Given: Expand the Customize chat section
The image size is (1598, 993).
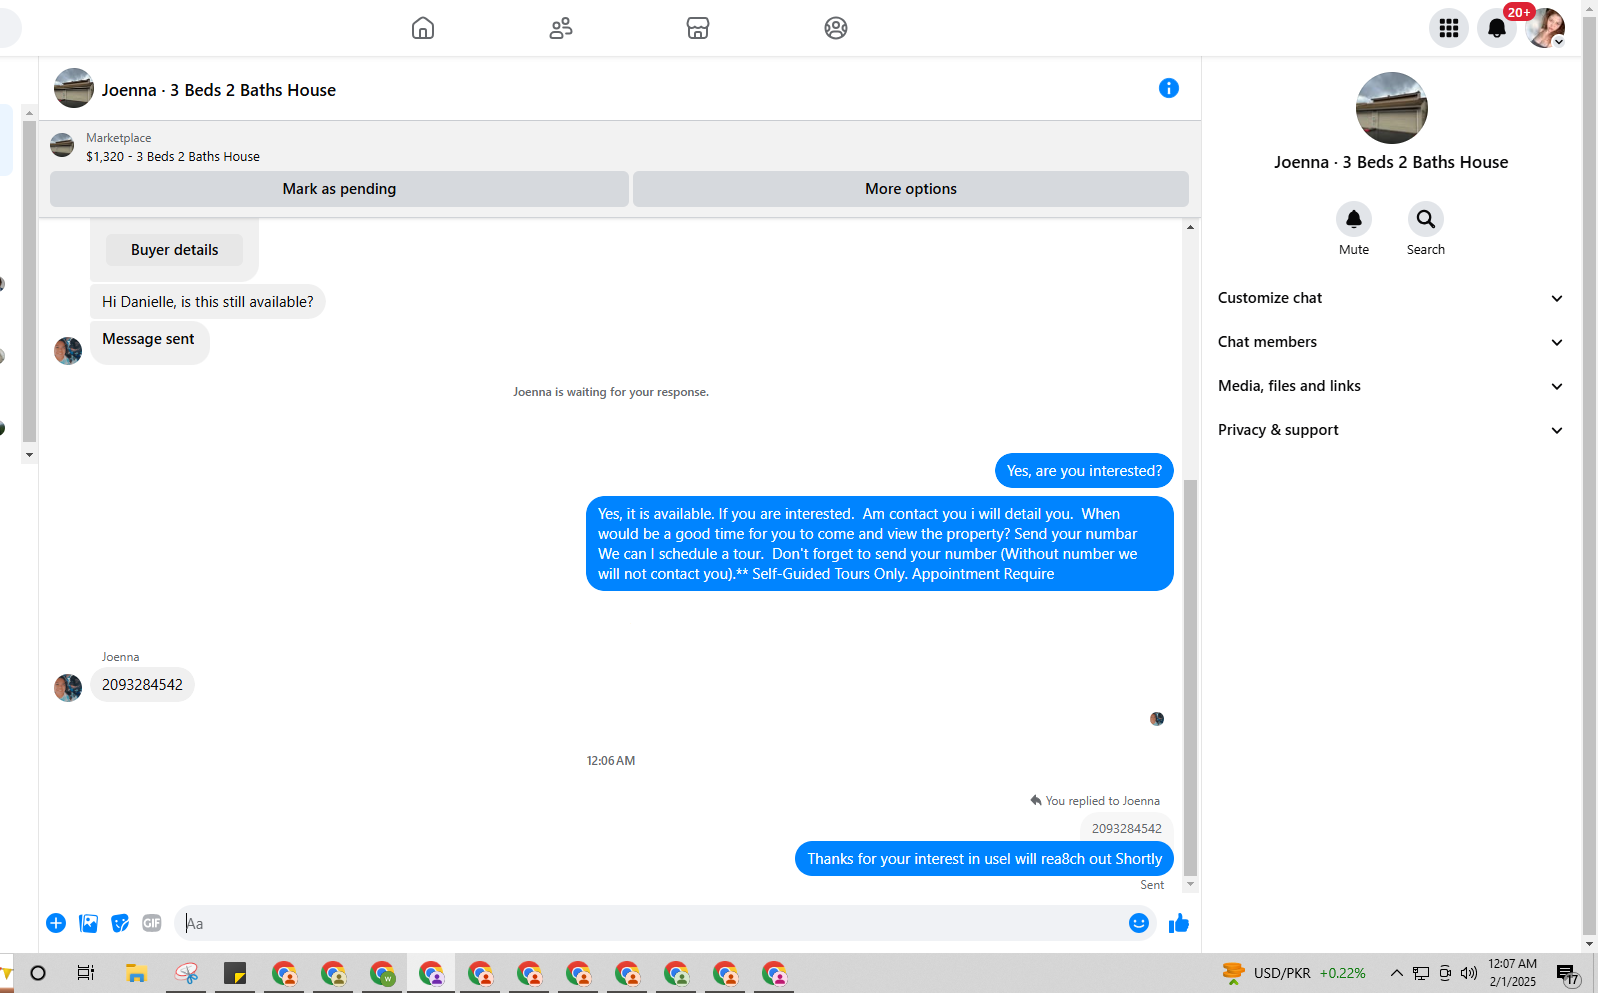Looking at the screenshot, I should pyautogui.click(x=1390, y=298).
